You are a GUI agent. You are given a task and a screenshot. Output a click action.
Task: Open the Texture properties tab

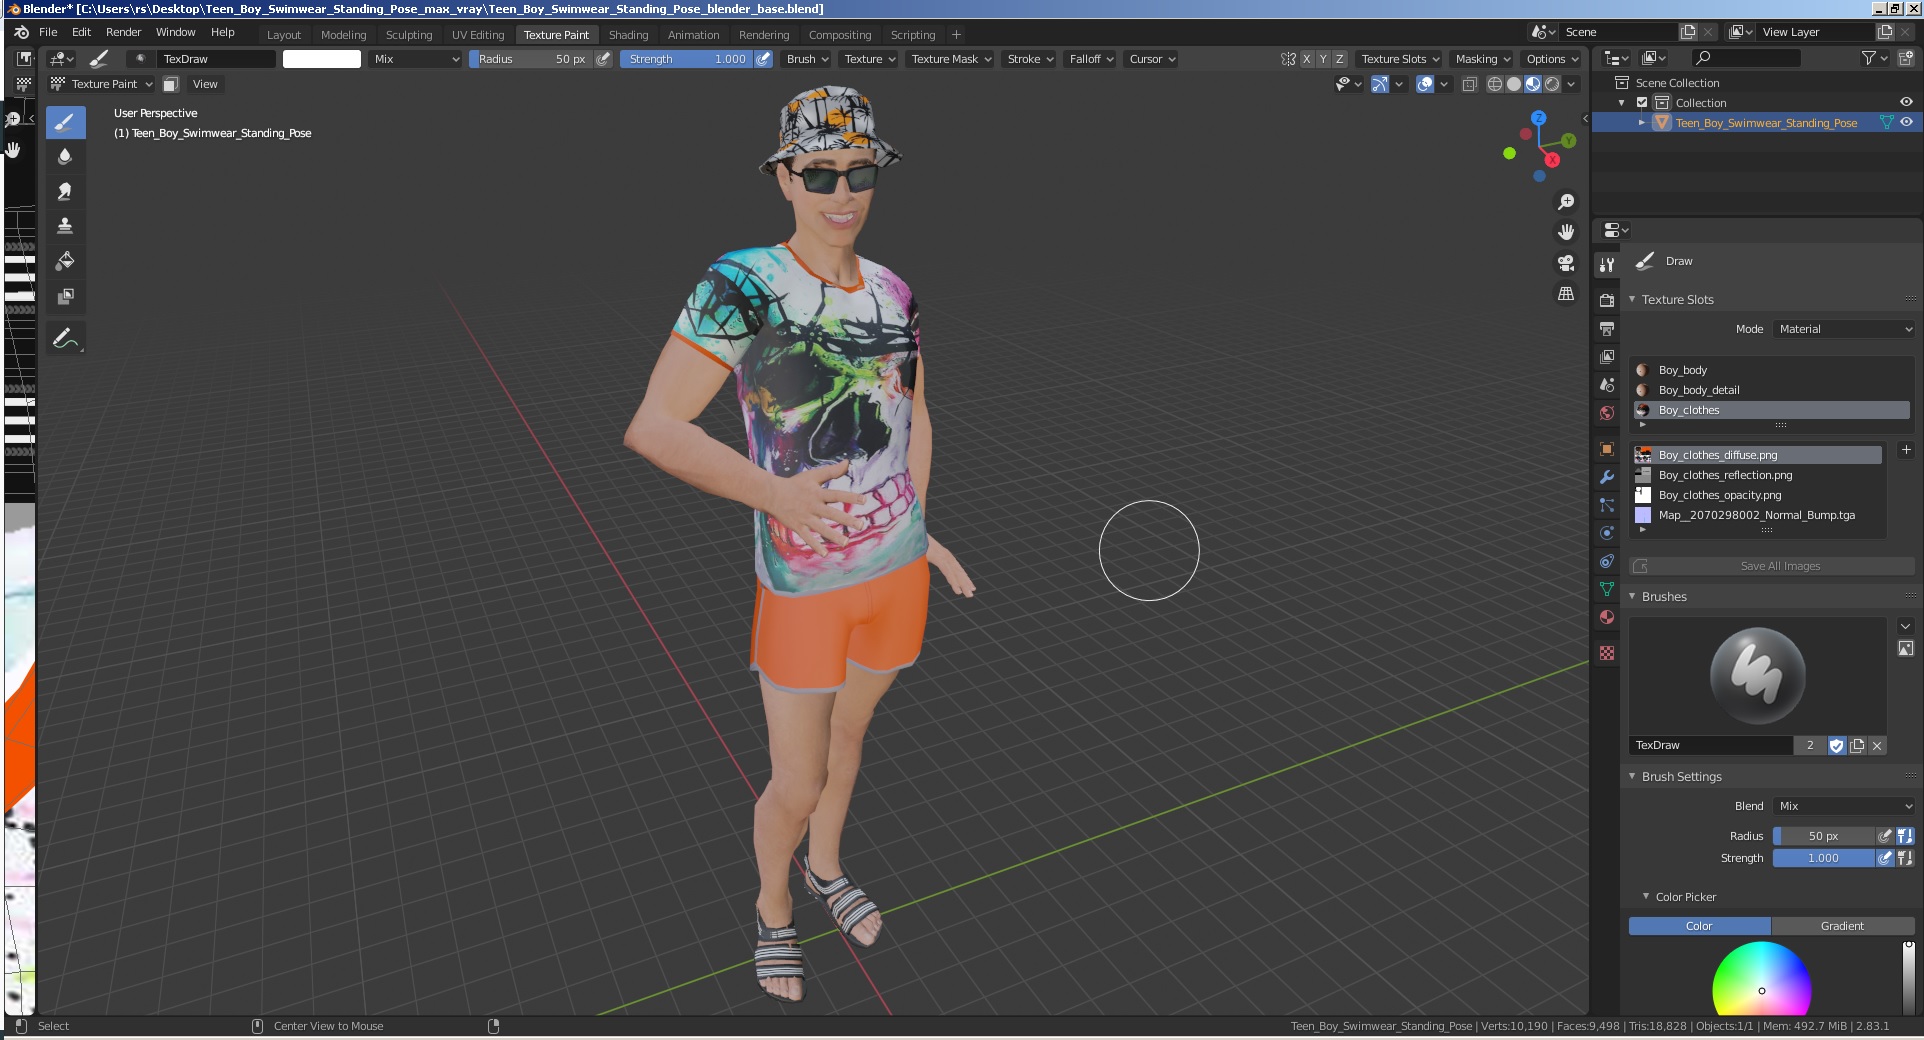(x=1607, y=653)
